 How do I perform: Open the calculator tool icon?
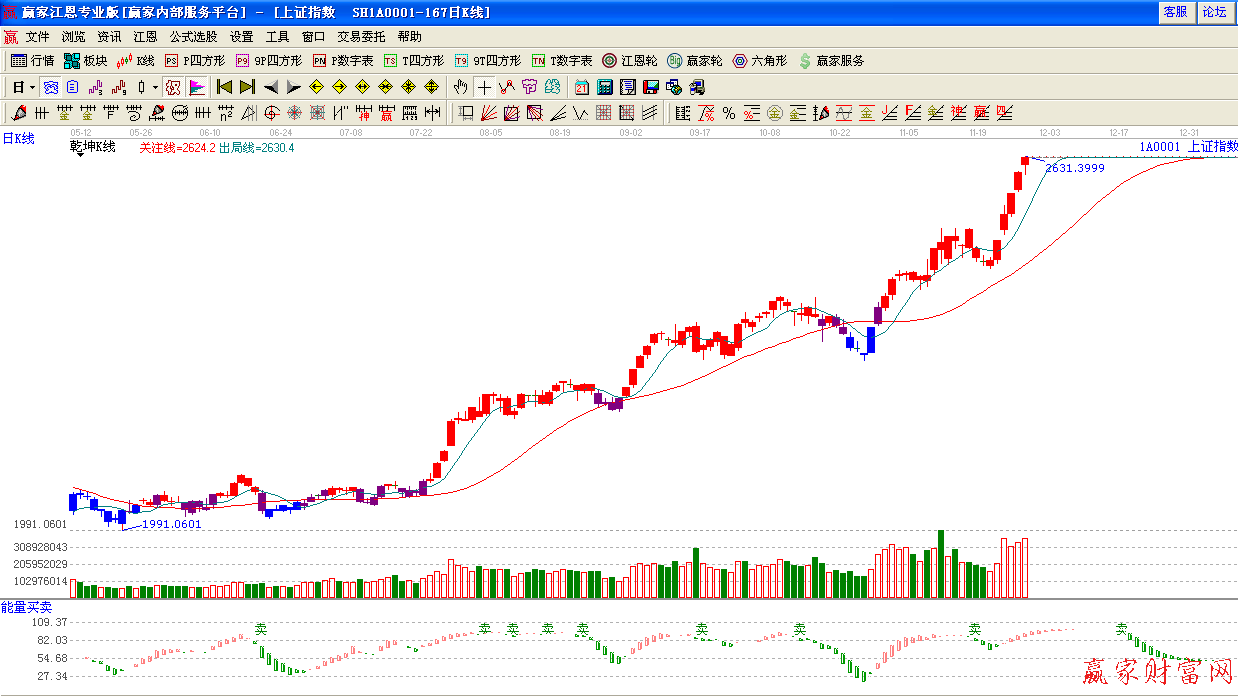click(605, 87)
